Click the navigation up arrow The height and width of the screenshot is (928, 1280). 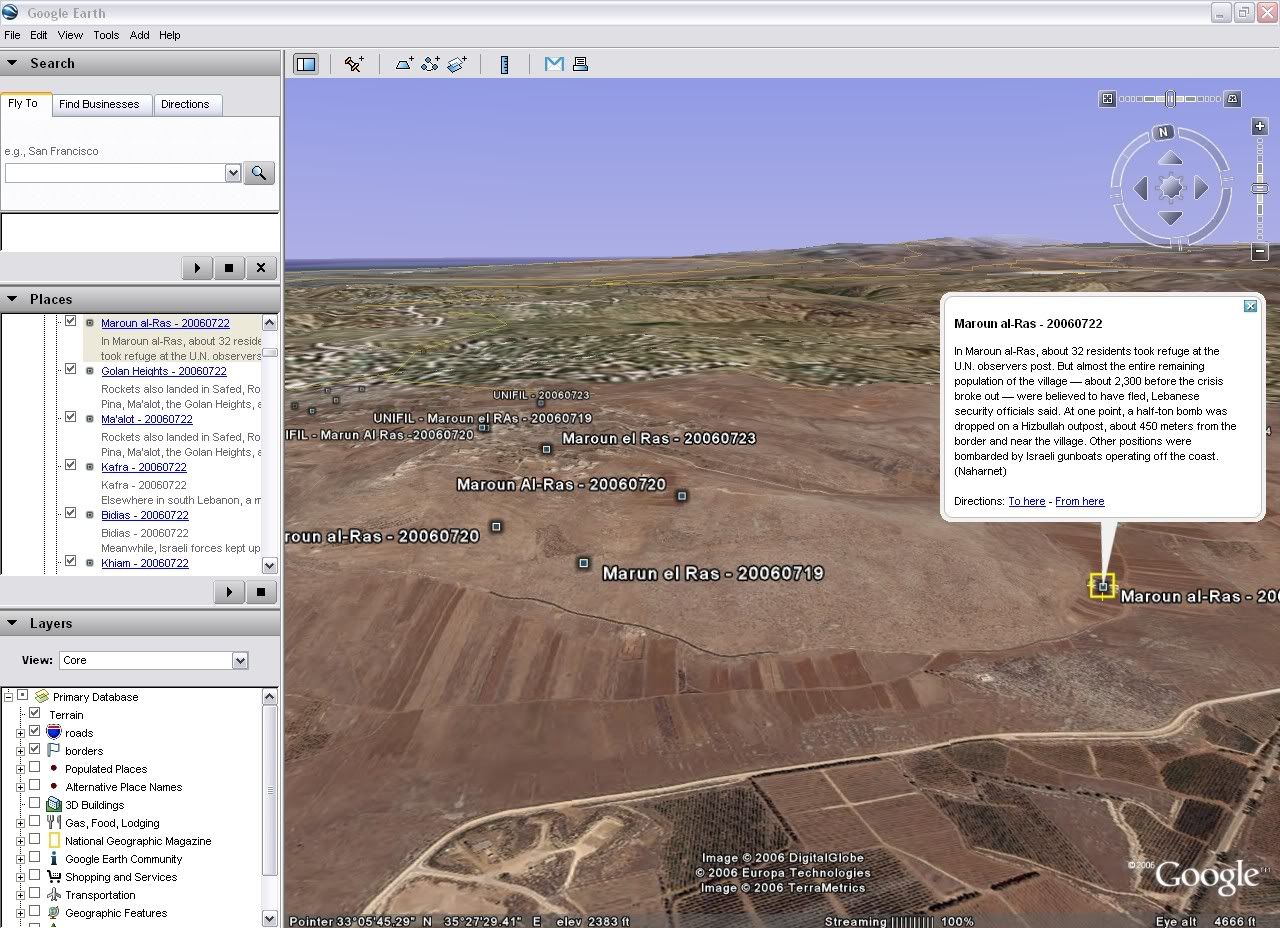(1171, 158)
